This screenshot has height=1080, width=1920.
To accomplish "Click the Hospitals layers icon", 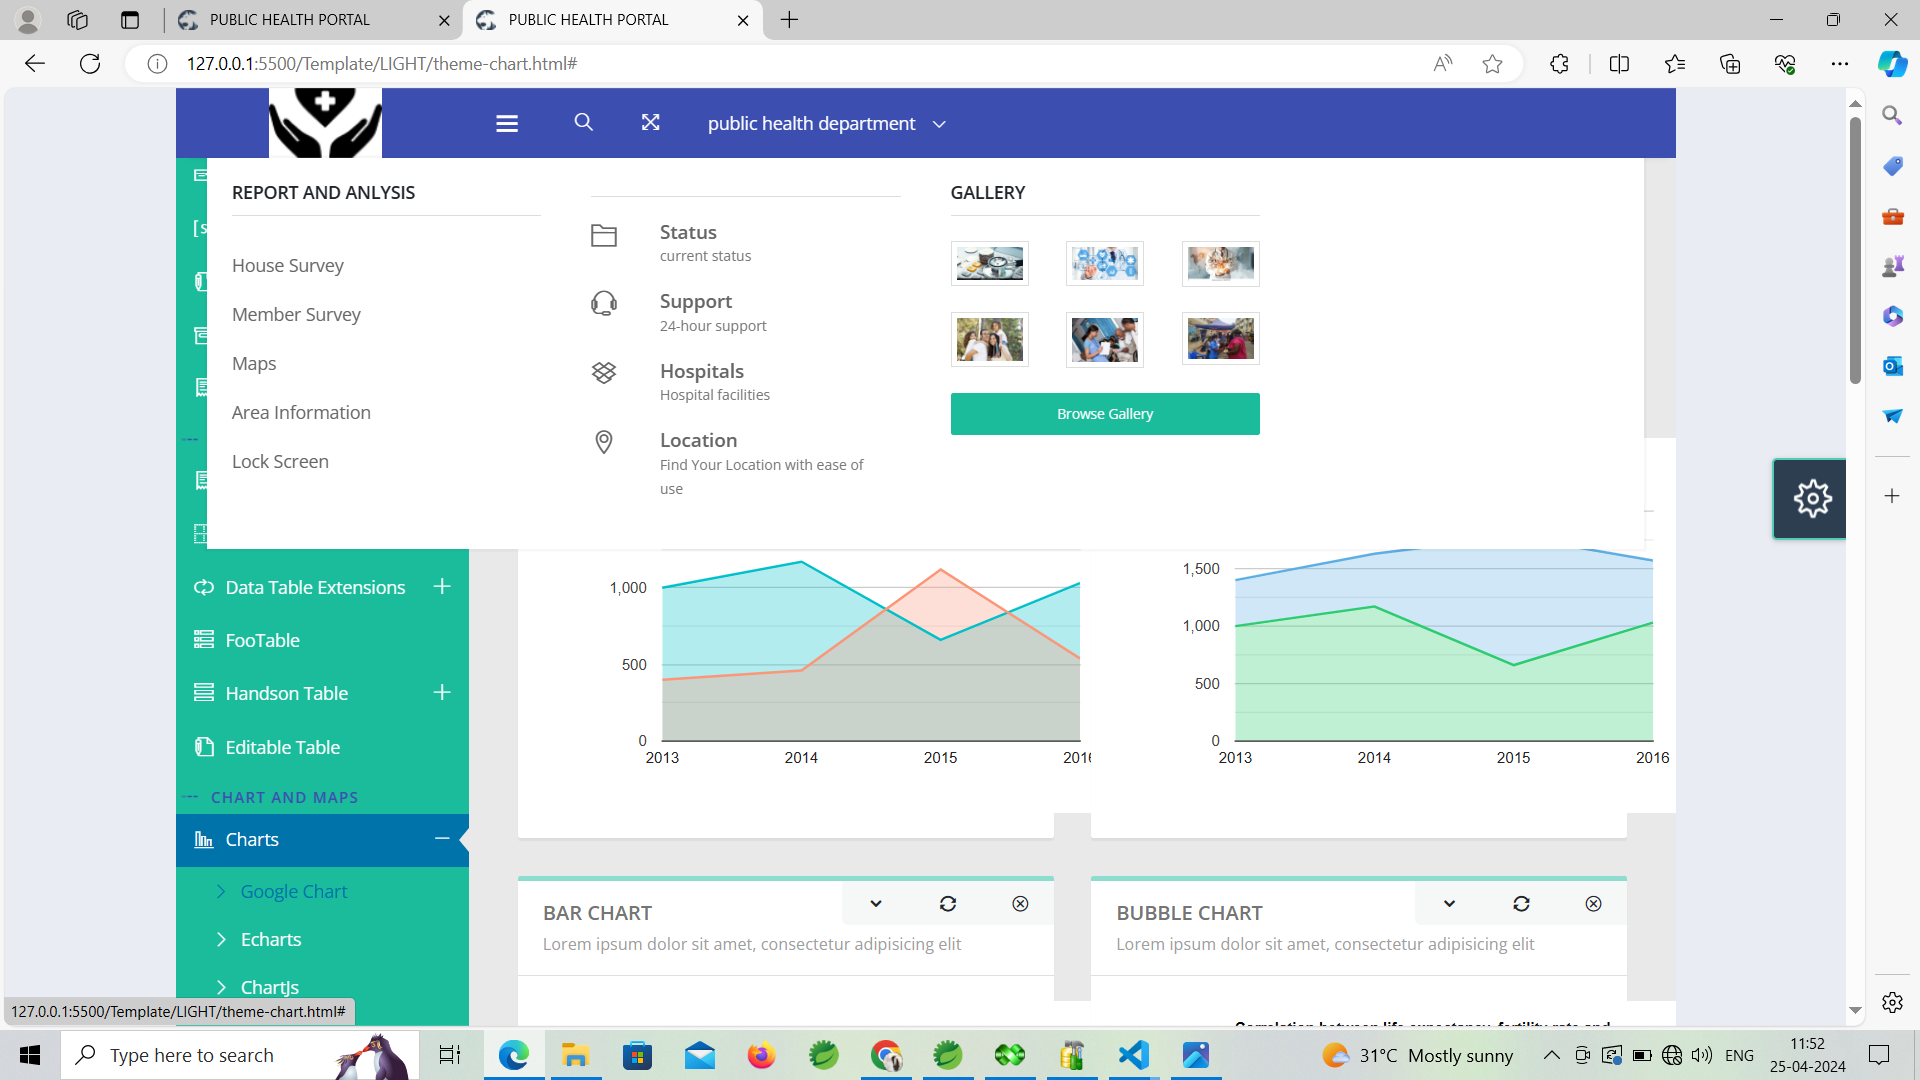I will tap(604, 373).
